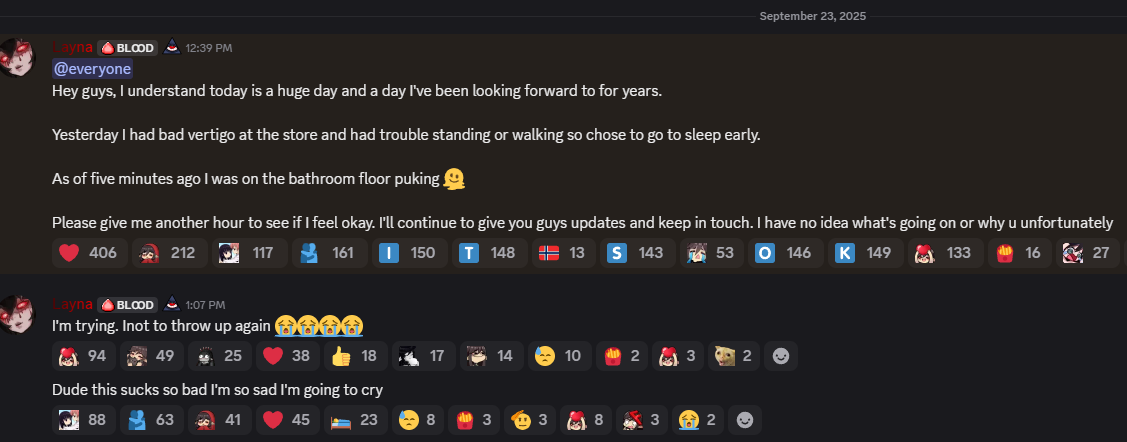Viewport: 1127px width, 442px height.
Task: Click the bed emoji reaction with 23
Action: [x=356, y=420]
